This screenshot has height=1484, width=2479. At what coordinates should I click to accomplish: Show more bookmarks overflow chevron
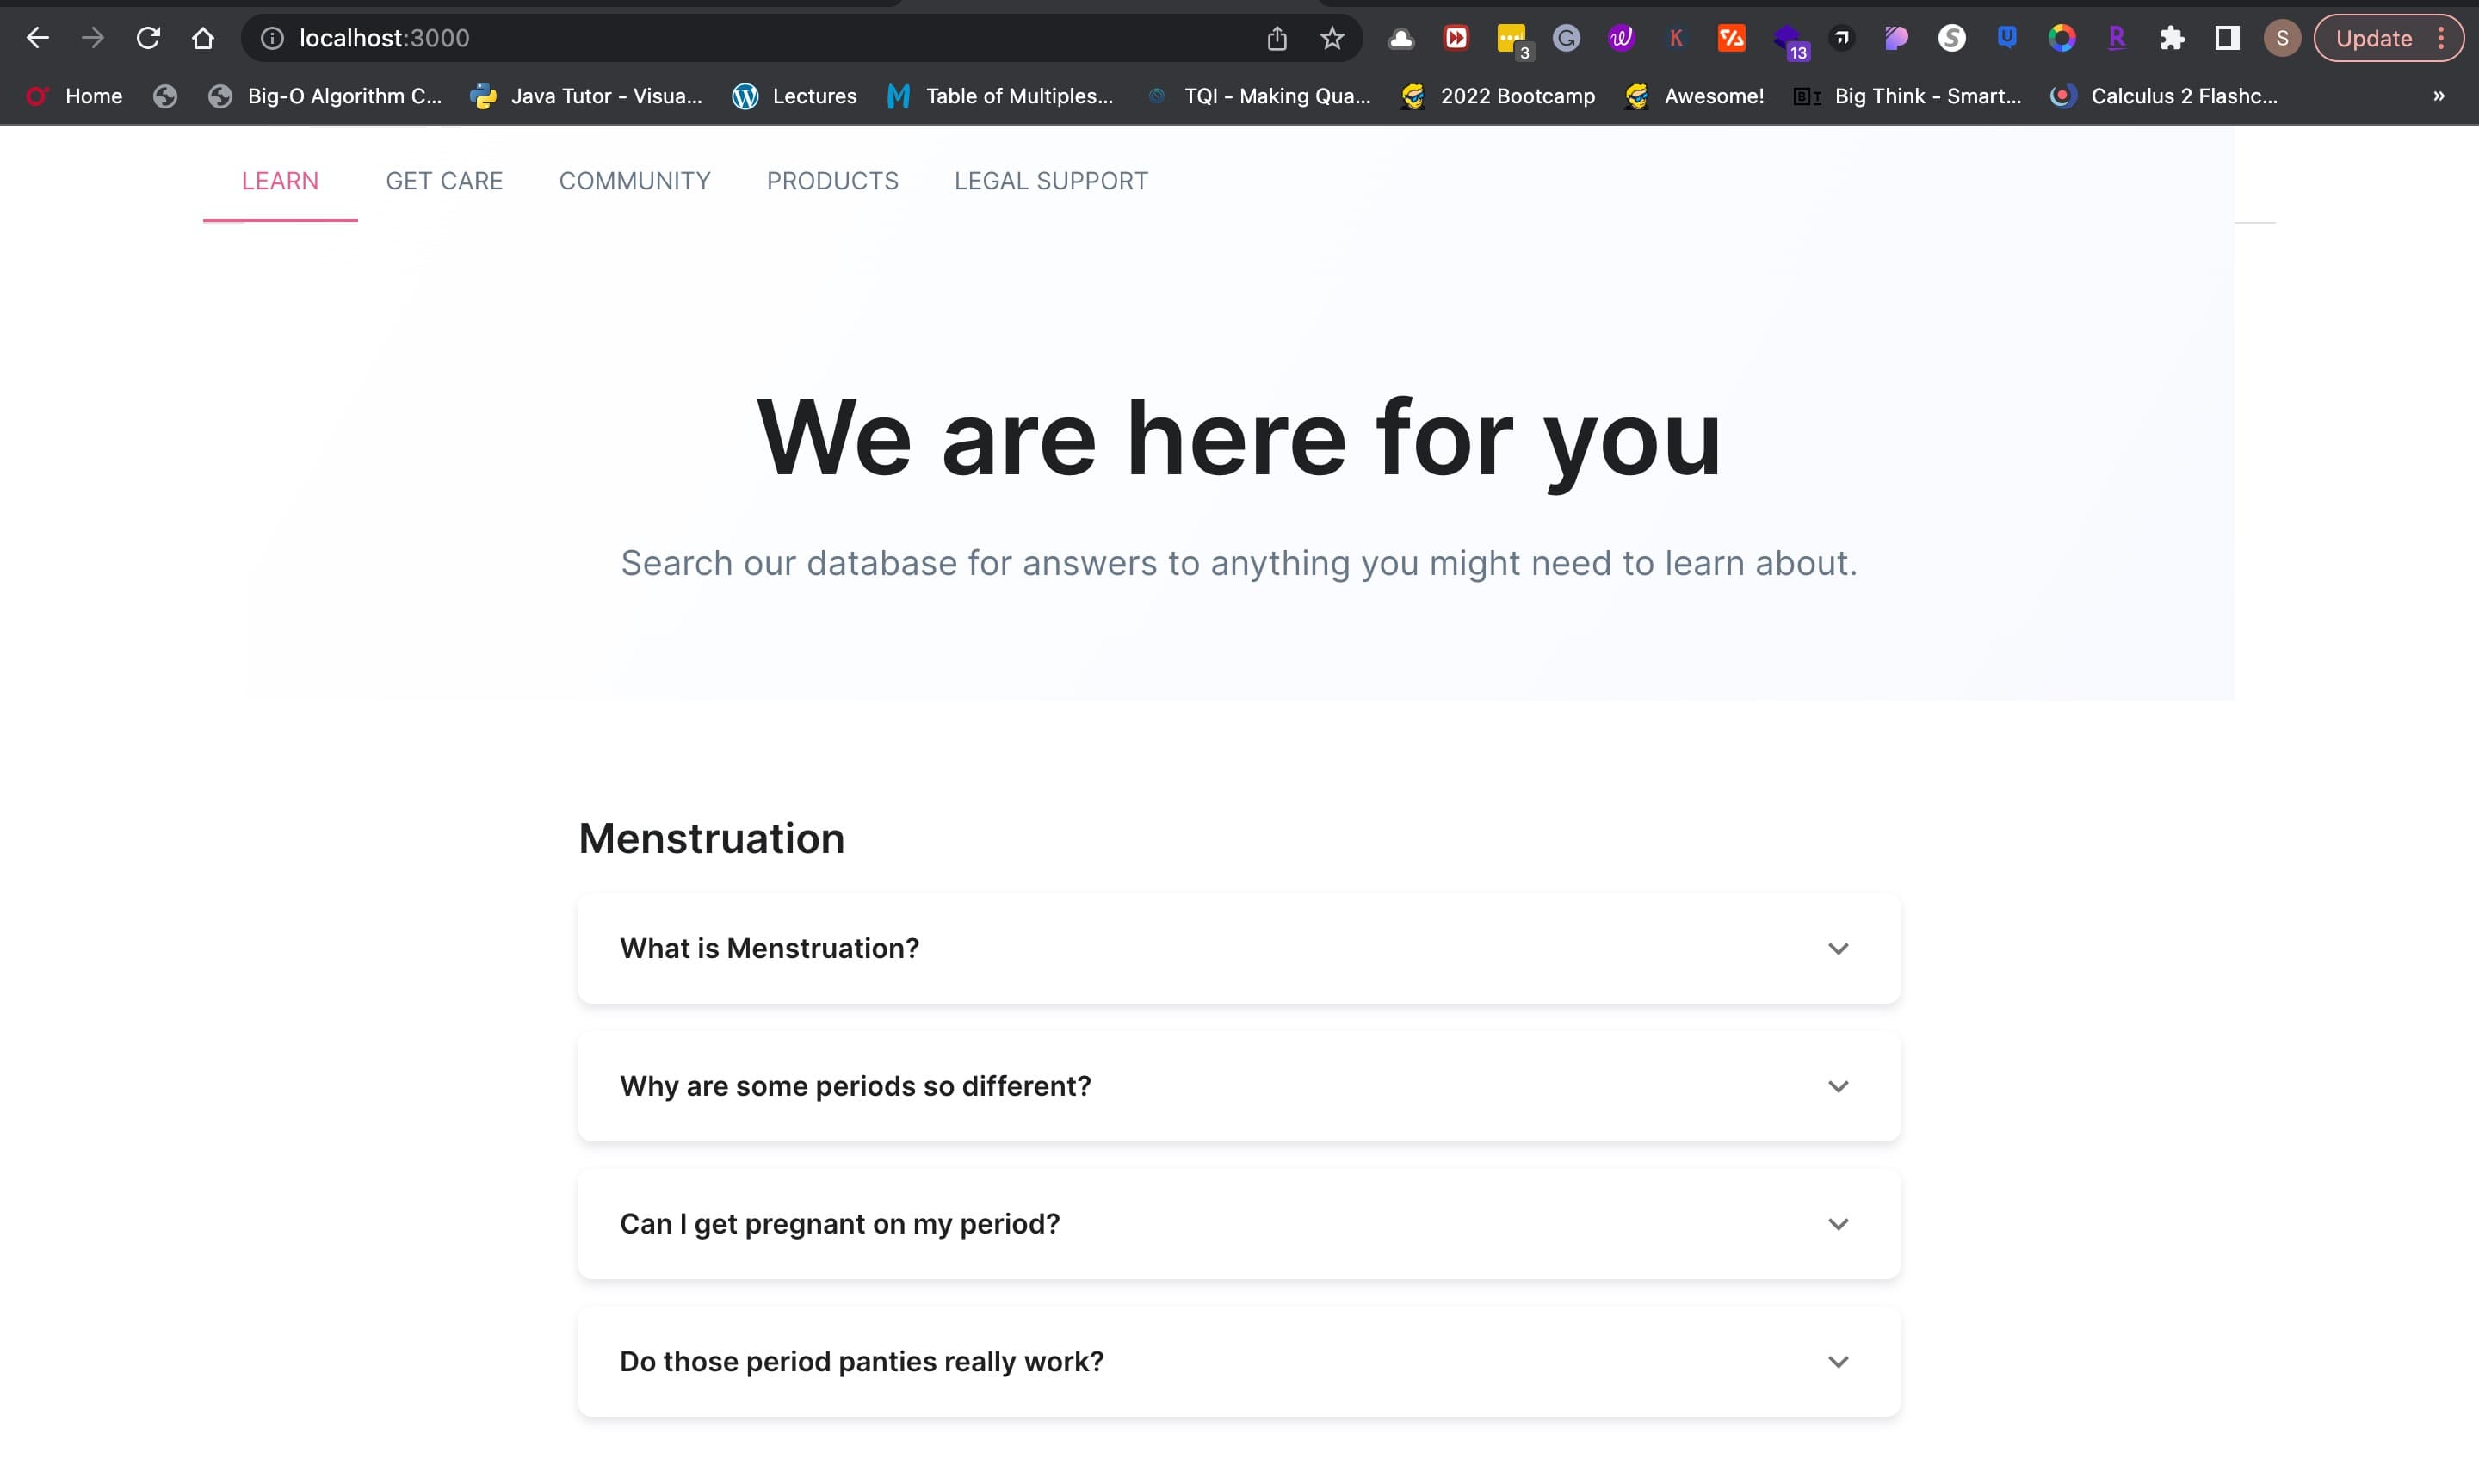2438,96
